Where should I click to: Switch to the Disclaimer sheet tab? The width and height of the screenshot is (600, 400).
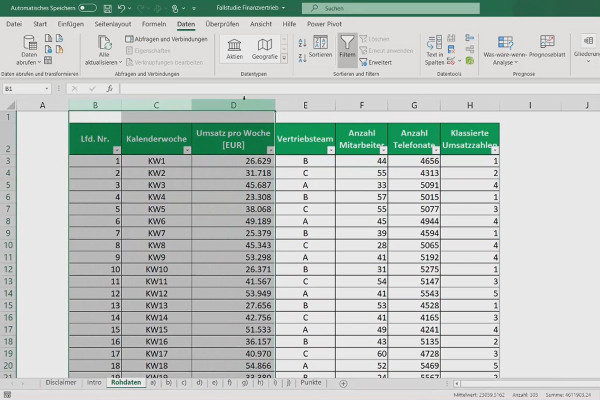point(60,382)
